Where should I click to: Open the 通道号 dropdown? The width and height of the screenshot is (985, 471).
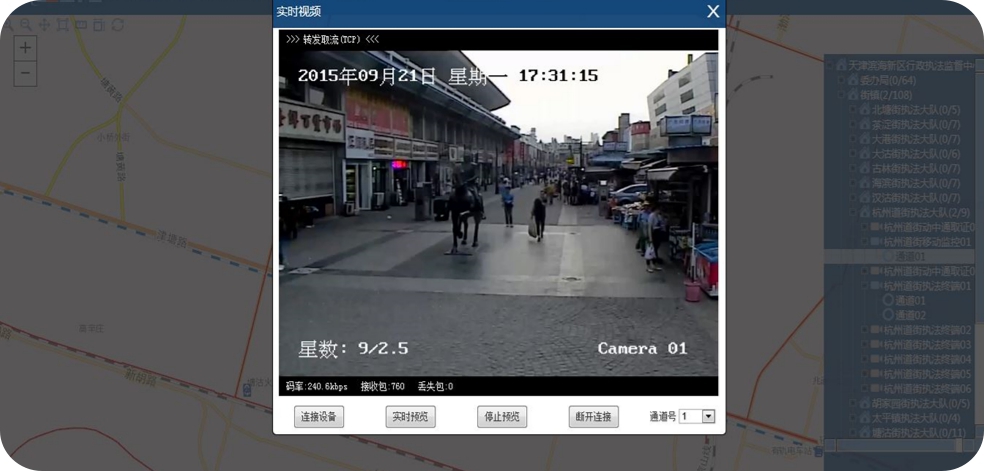click(708, 416)
